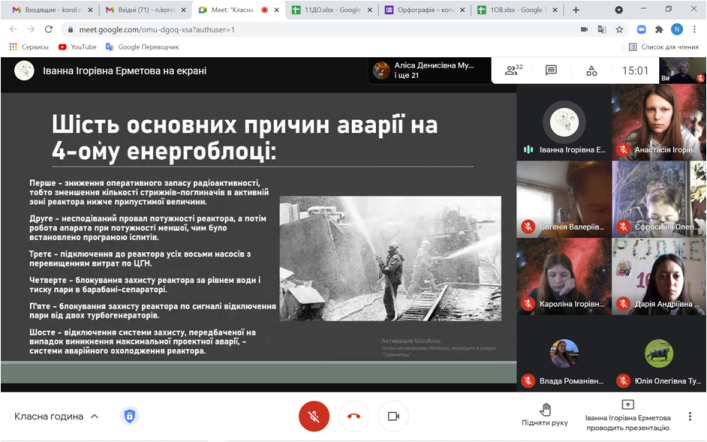Unmute the microphone with the red button
The image size is (707, 442).
(x=314, y=416)
